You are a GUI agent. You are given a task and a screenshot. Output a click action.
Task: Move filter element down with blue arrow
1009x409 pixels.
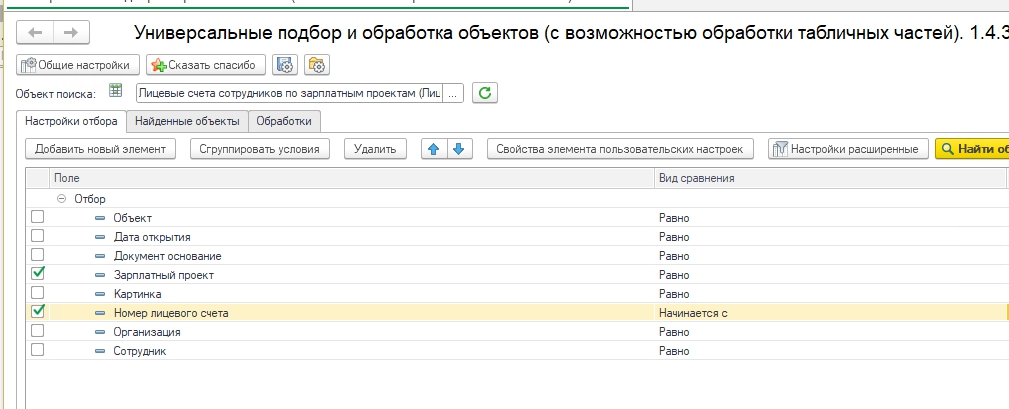click(x=458, y=149)
